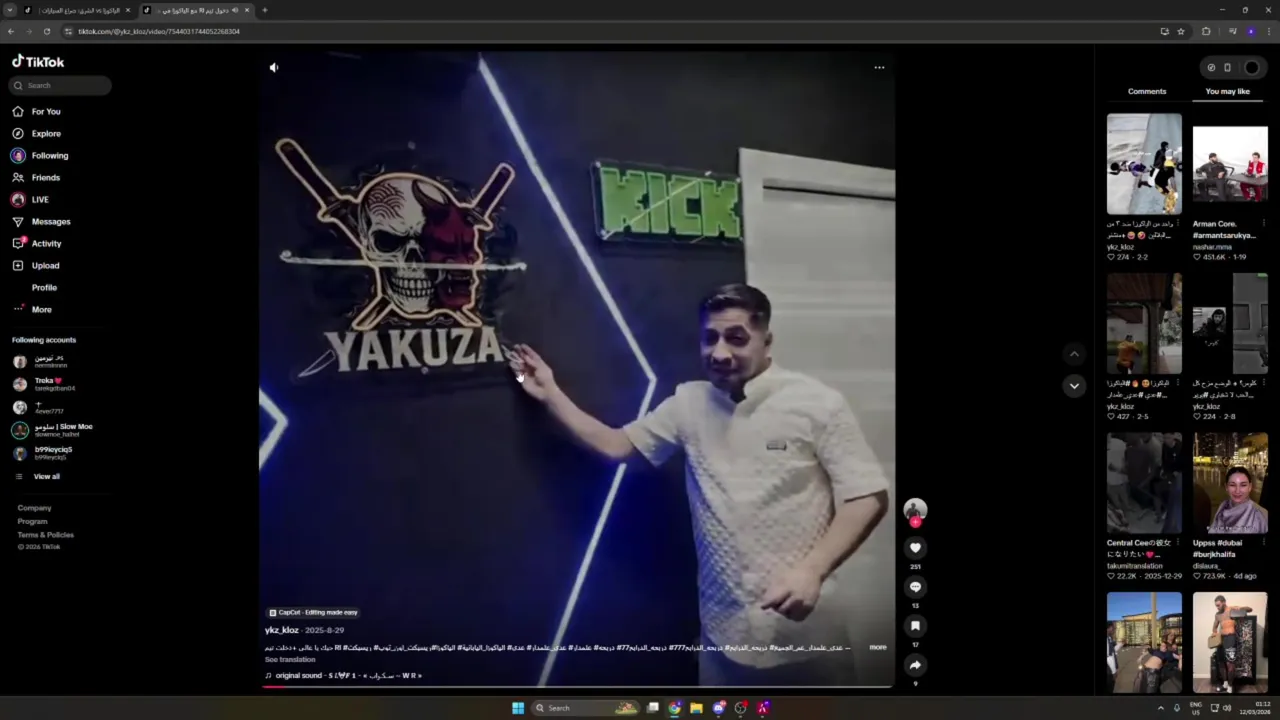The image size is (1280, 720).
Task: Go to the previous video with up arrow
Action: click(x=1074, y=354)
